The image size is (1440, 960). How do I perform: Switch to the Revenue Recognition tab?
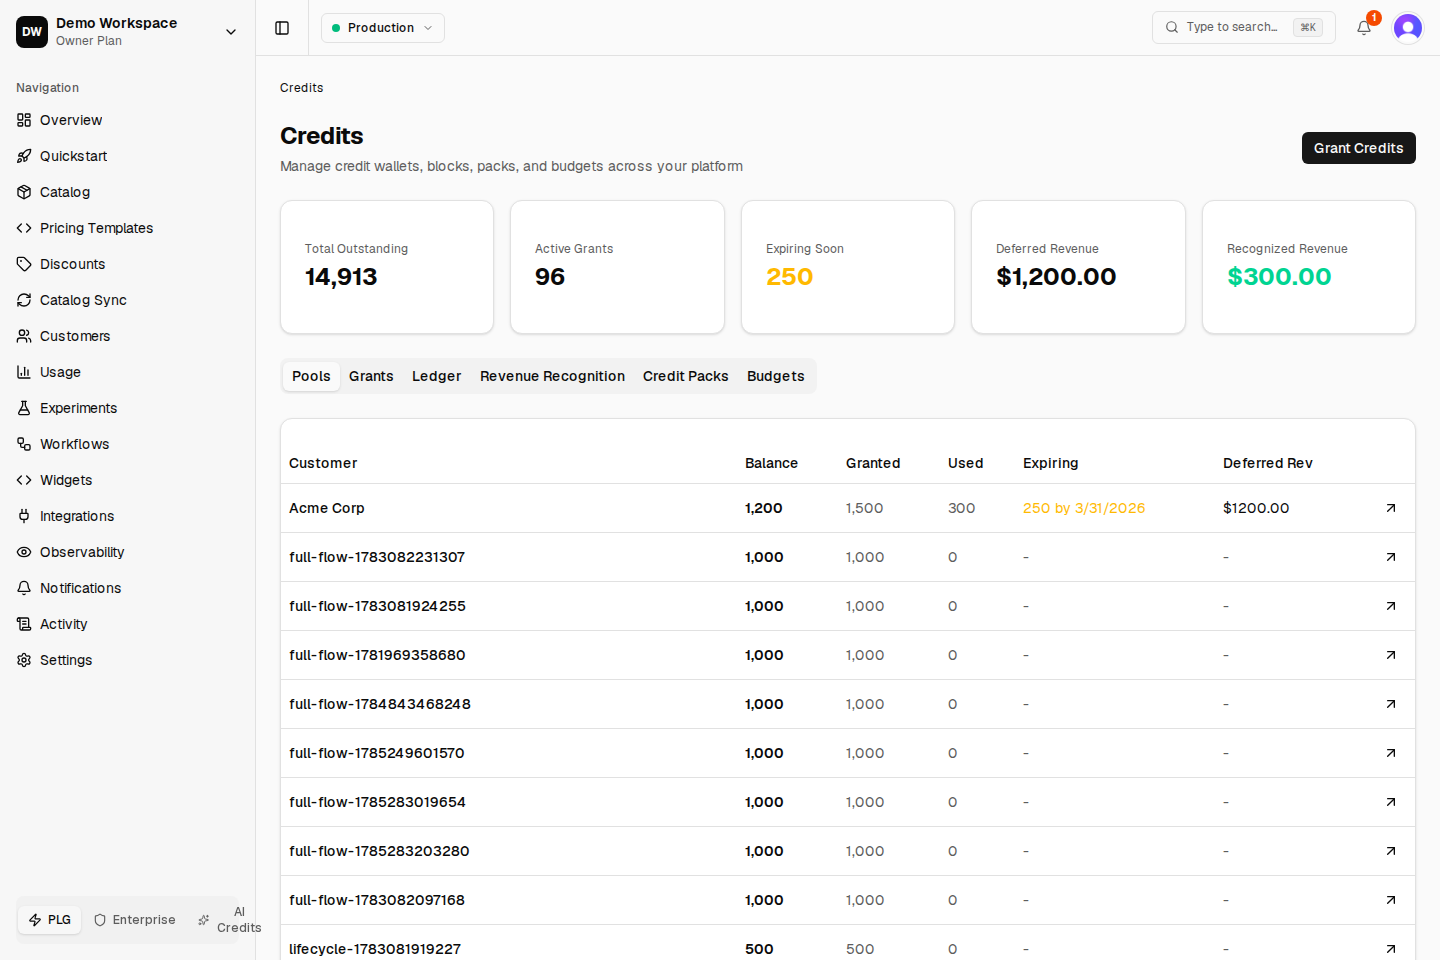click(552, 376)
